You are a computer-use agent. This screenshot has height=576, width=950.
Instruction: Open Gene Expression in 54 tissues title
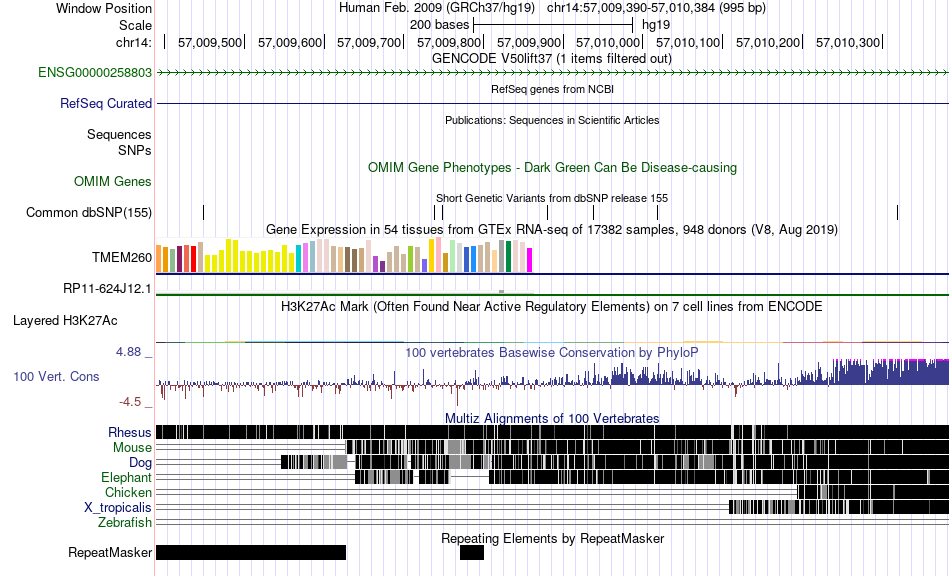point(552,230)
